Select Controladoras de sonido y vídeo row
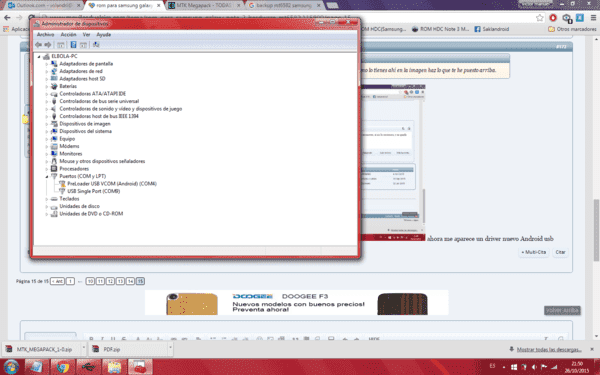600x375 pixels. pos(121,109)
